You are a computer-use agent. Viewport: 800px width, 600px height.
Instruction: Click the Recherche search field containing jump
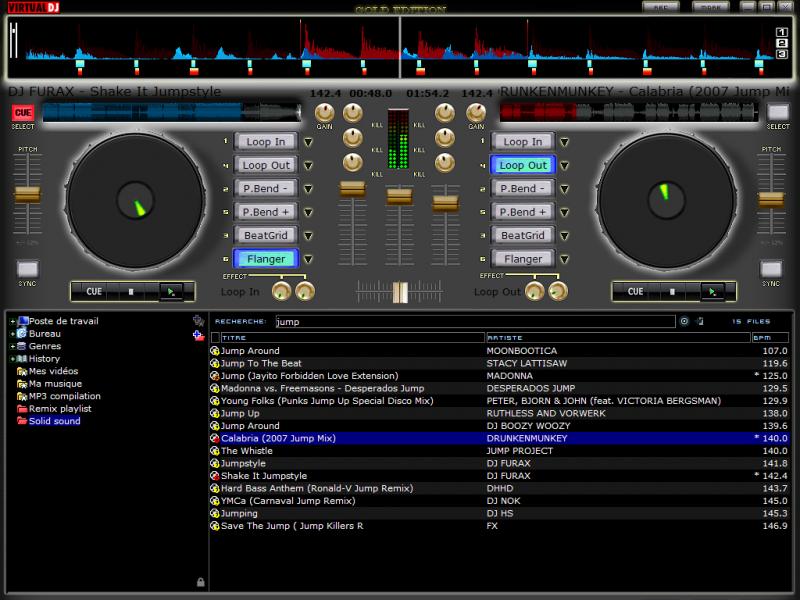(473, 322)
